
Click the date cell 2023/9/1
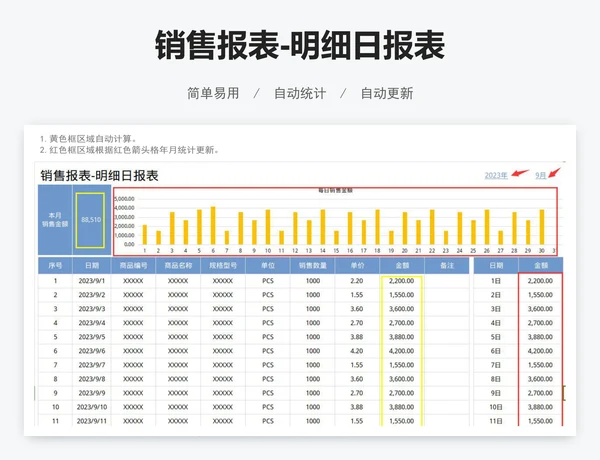point(92,281)
